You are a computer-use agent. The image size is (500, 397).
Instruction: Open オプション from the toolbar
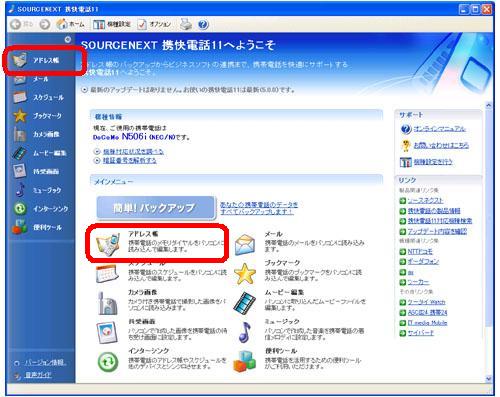[154, 24]
